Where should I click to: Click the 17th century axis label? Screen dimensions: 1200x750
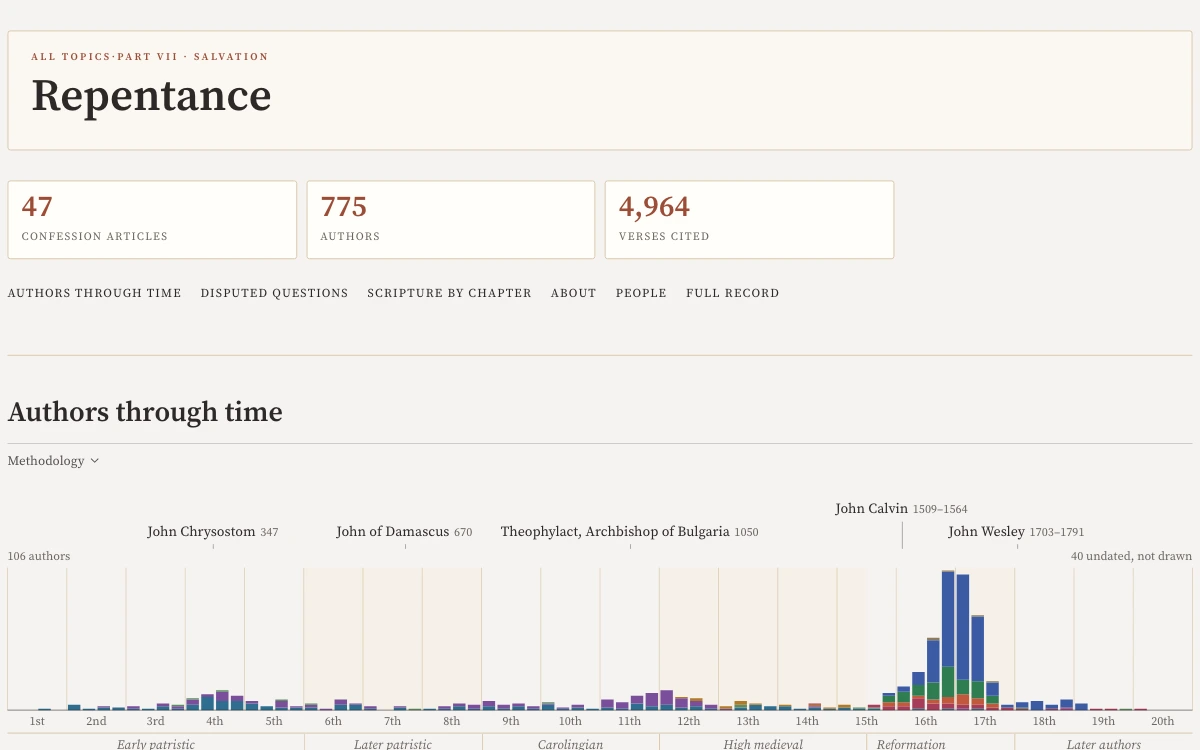click(985, 721)
